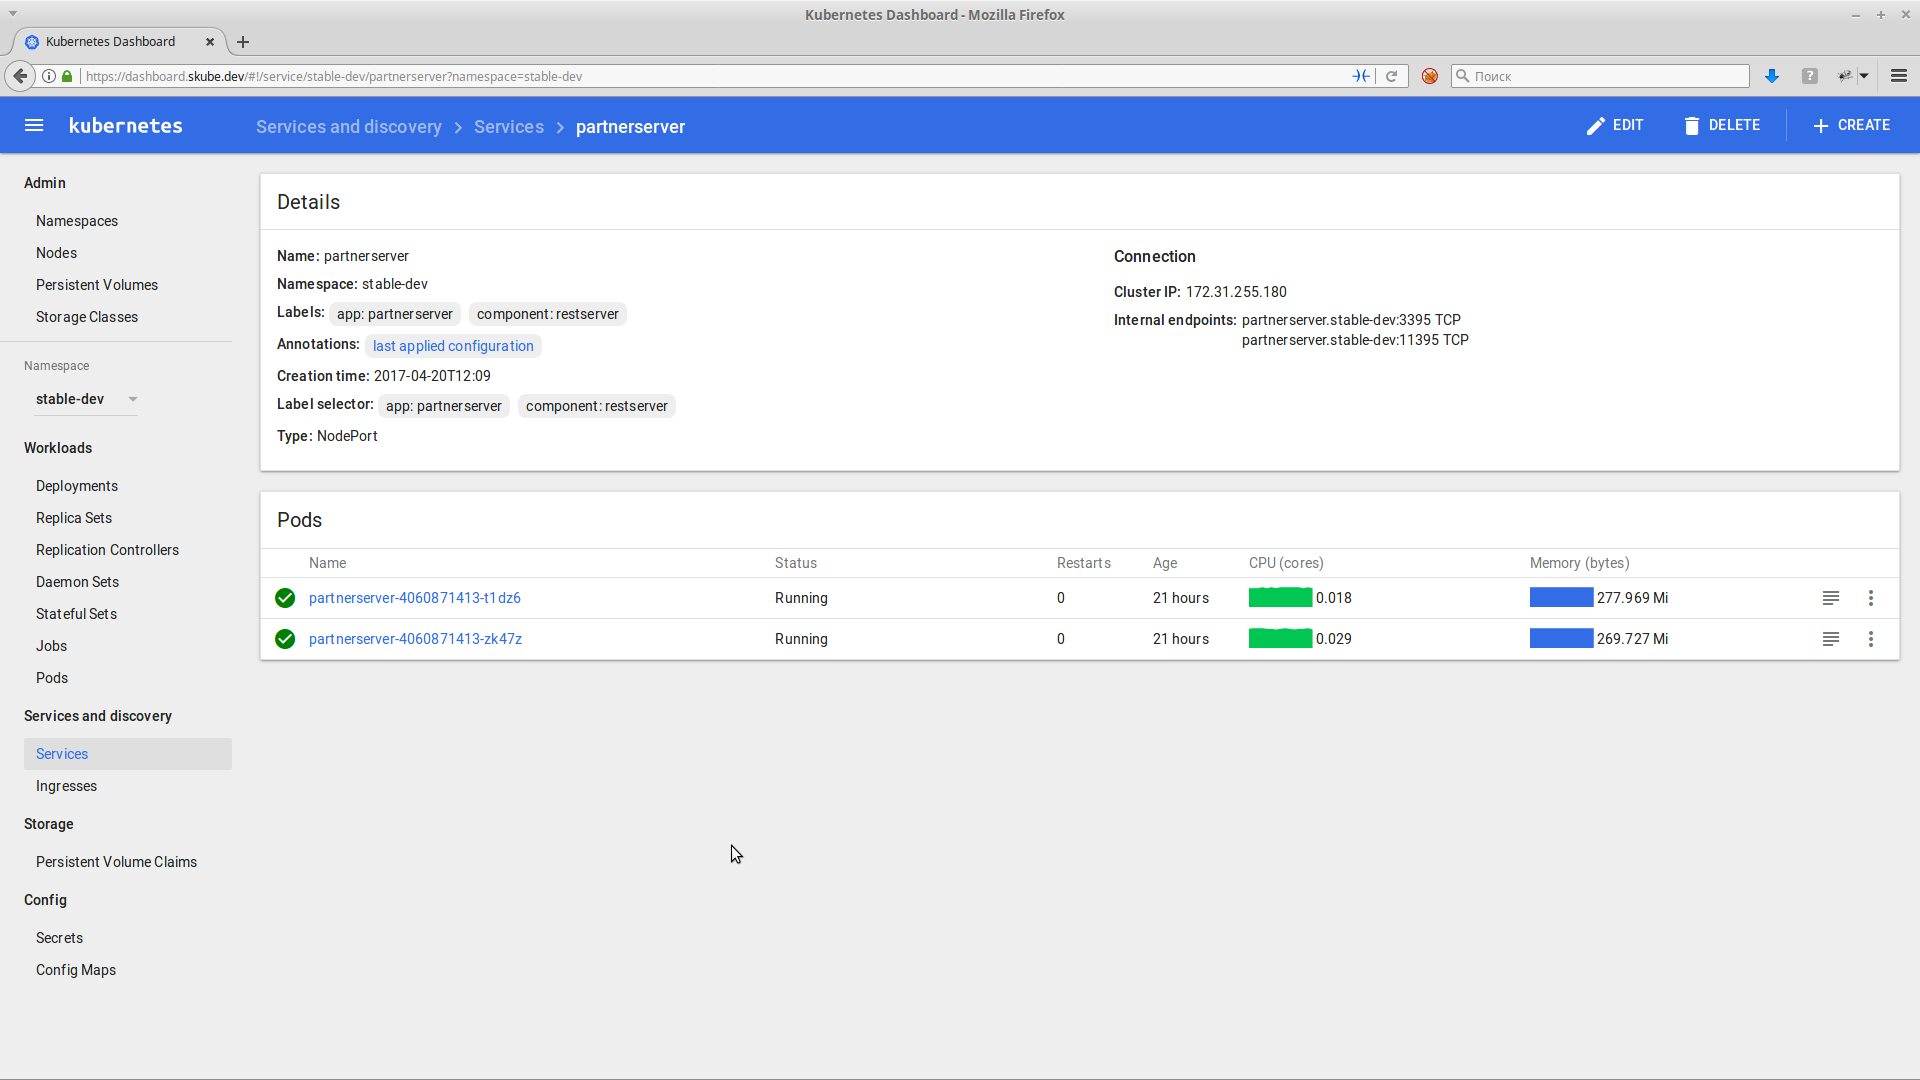Click the CREATE plus button
The image size is (1920, 1080).
1851,125
